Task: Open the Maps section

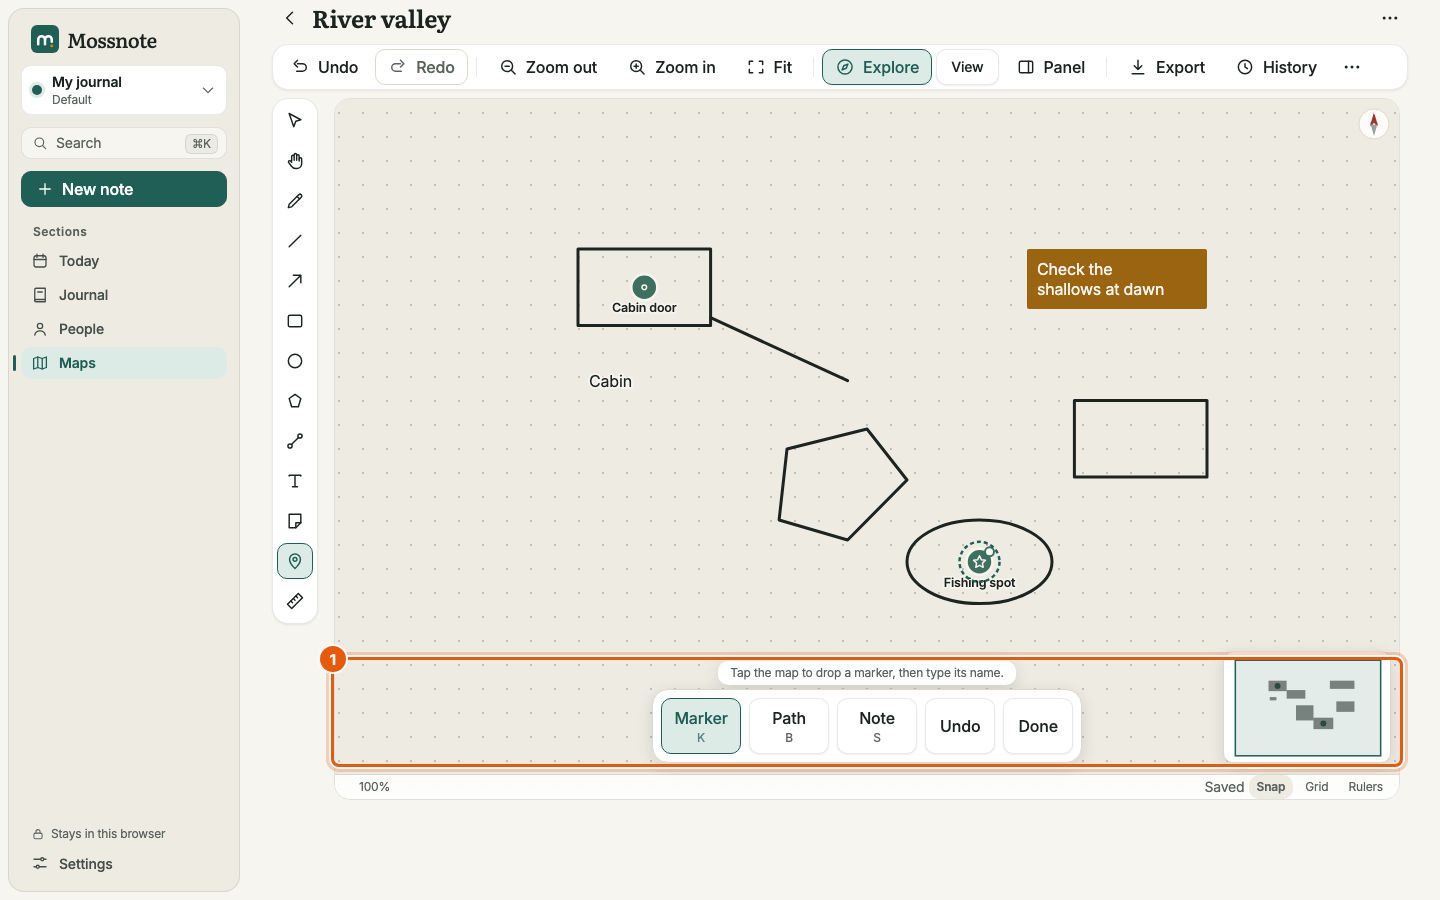Action: click(x=124, y=363)
